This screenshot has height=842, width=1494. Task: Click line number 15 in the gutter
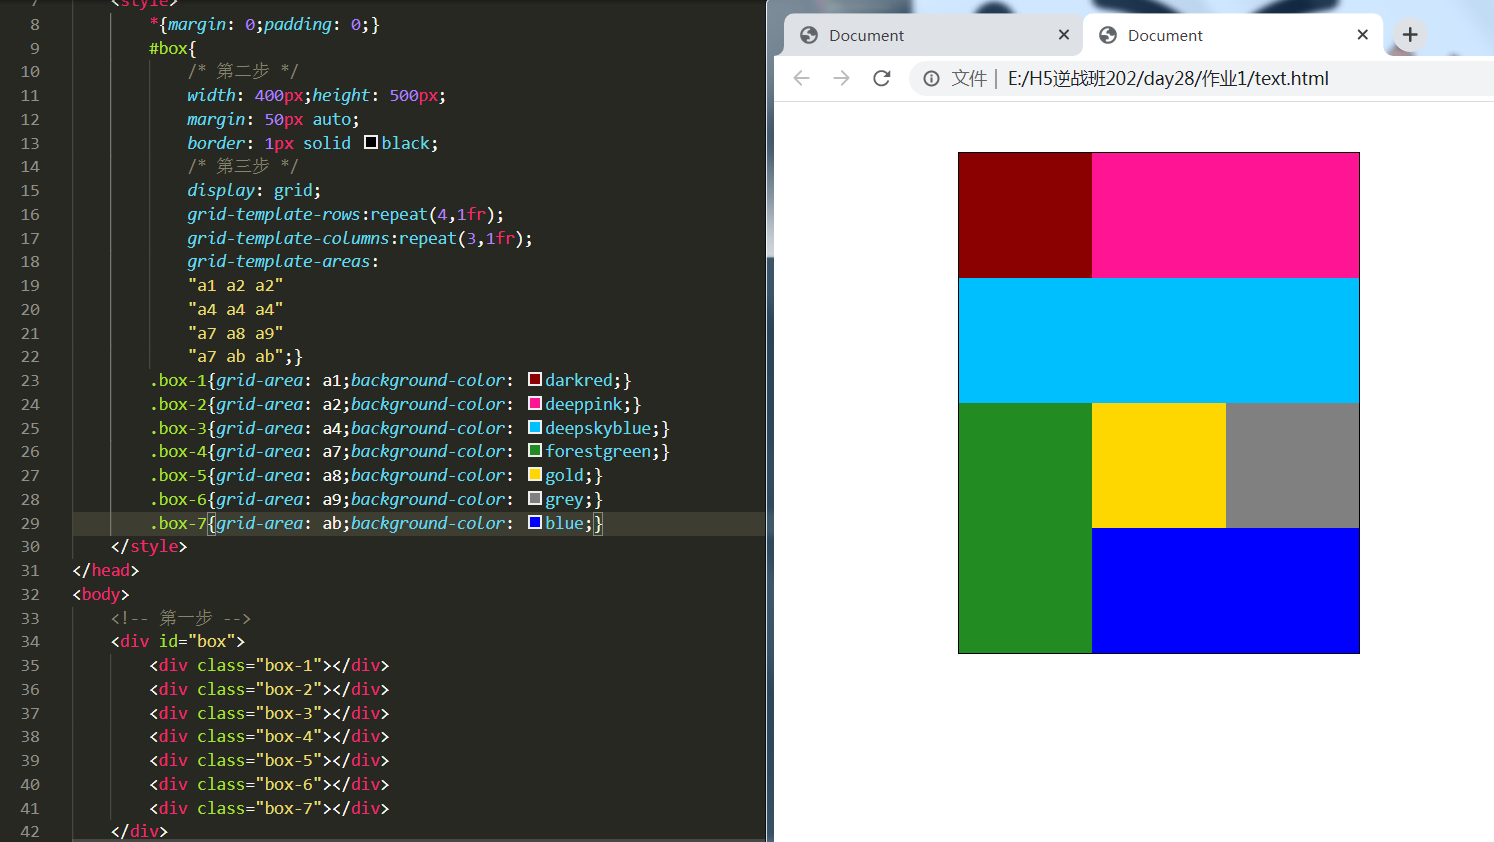[30, 190]
